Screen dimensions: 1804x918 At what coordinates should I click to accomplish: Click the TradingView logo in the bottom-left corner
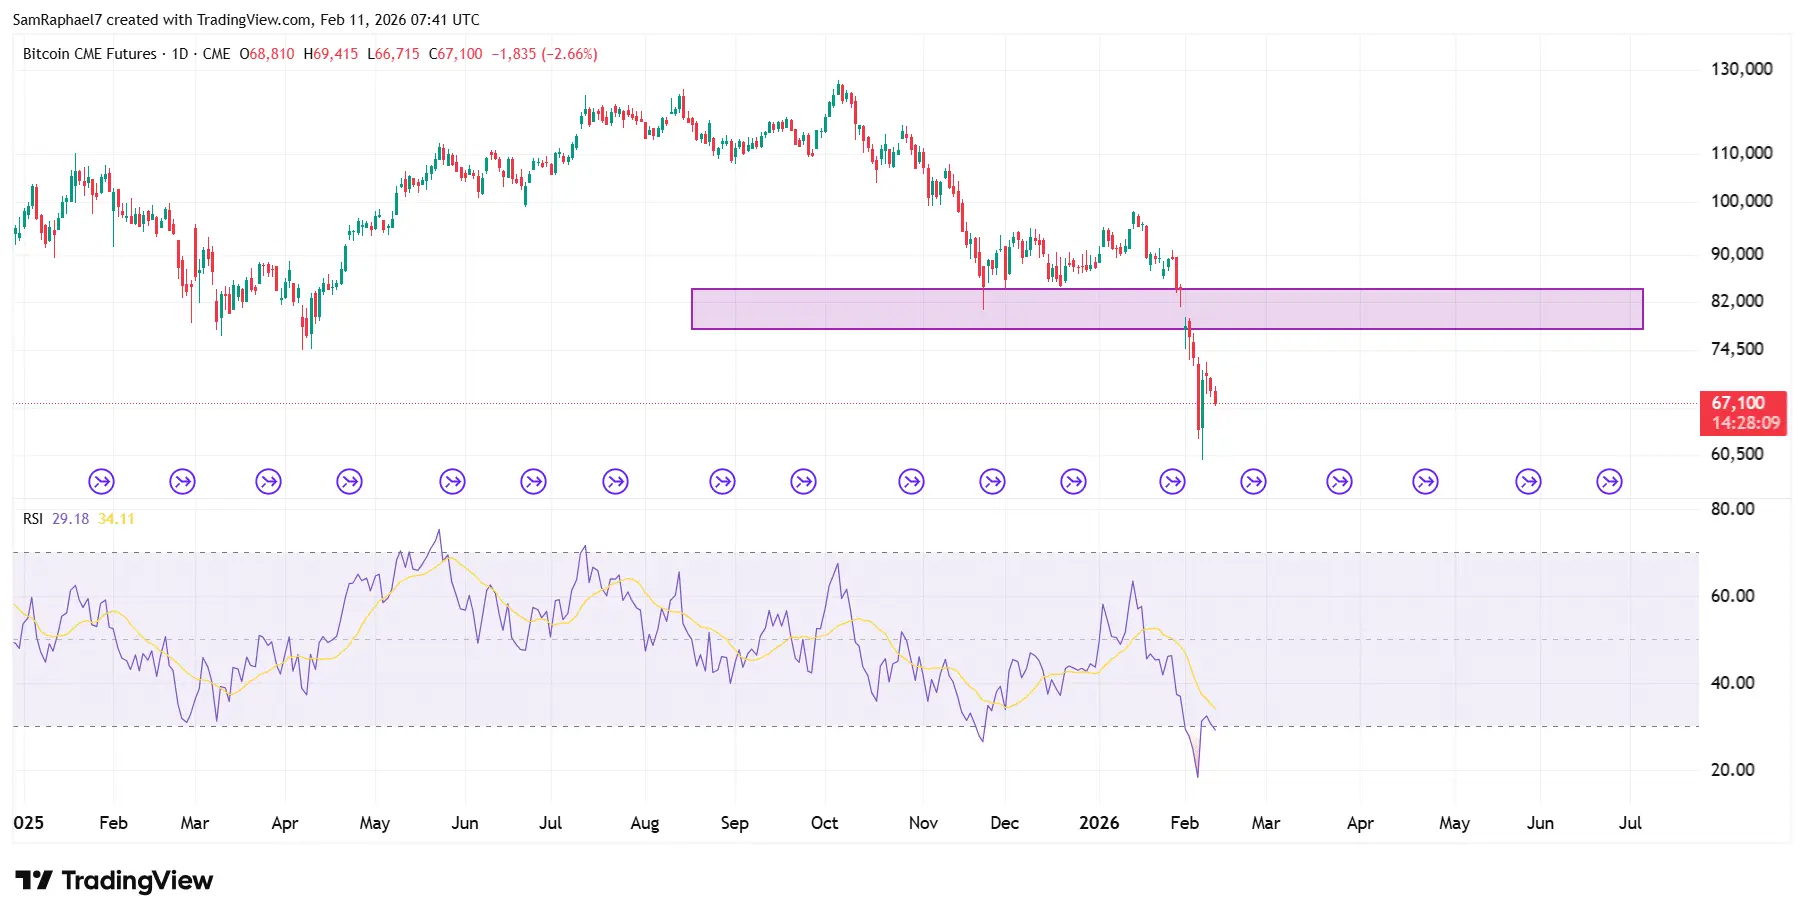tap(113, 881)
